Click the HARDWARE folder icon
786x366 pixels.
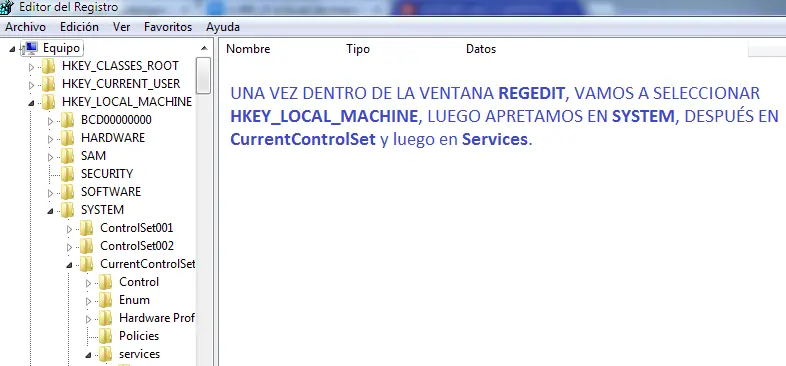pyautogui.click(x=68, y=138)
